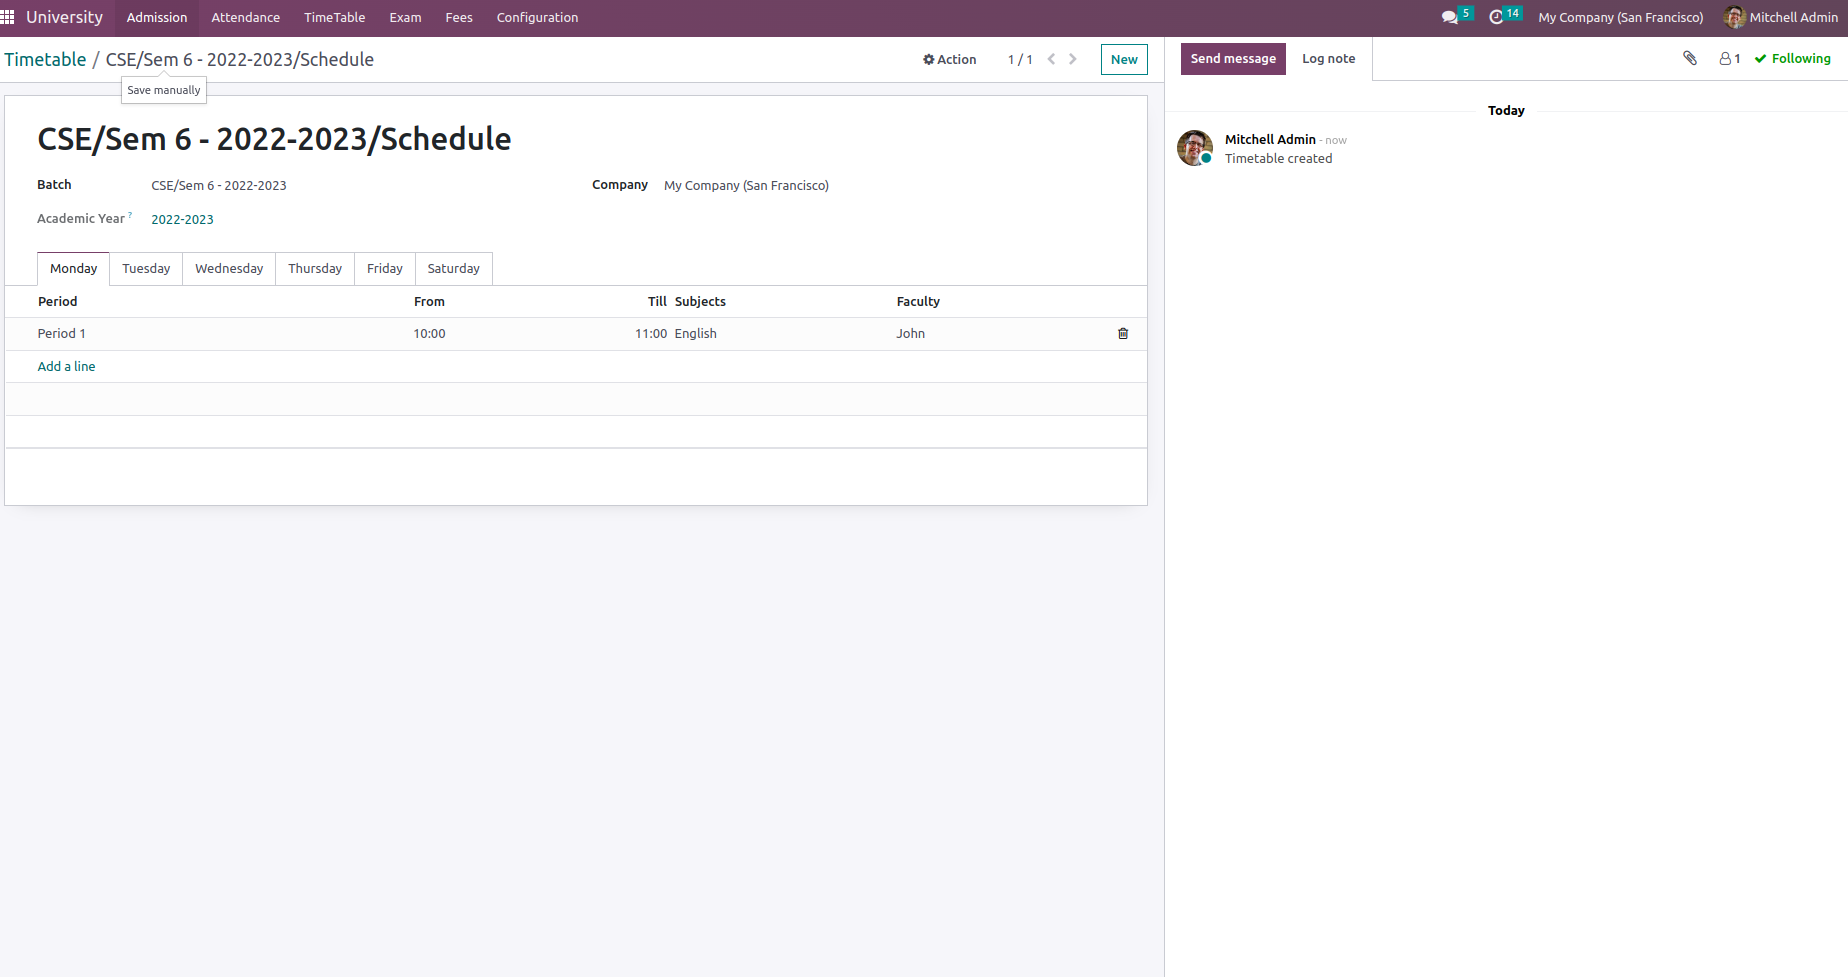1848x977 pixels.
Task: Open conversations chat bubble icon
Action: (x=1450, y=17)
